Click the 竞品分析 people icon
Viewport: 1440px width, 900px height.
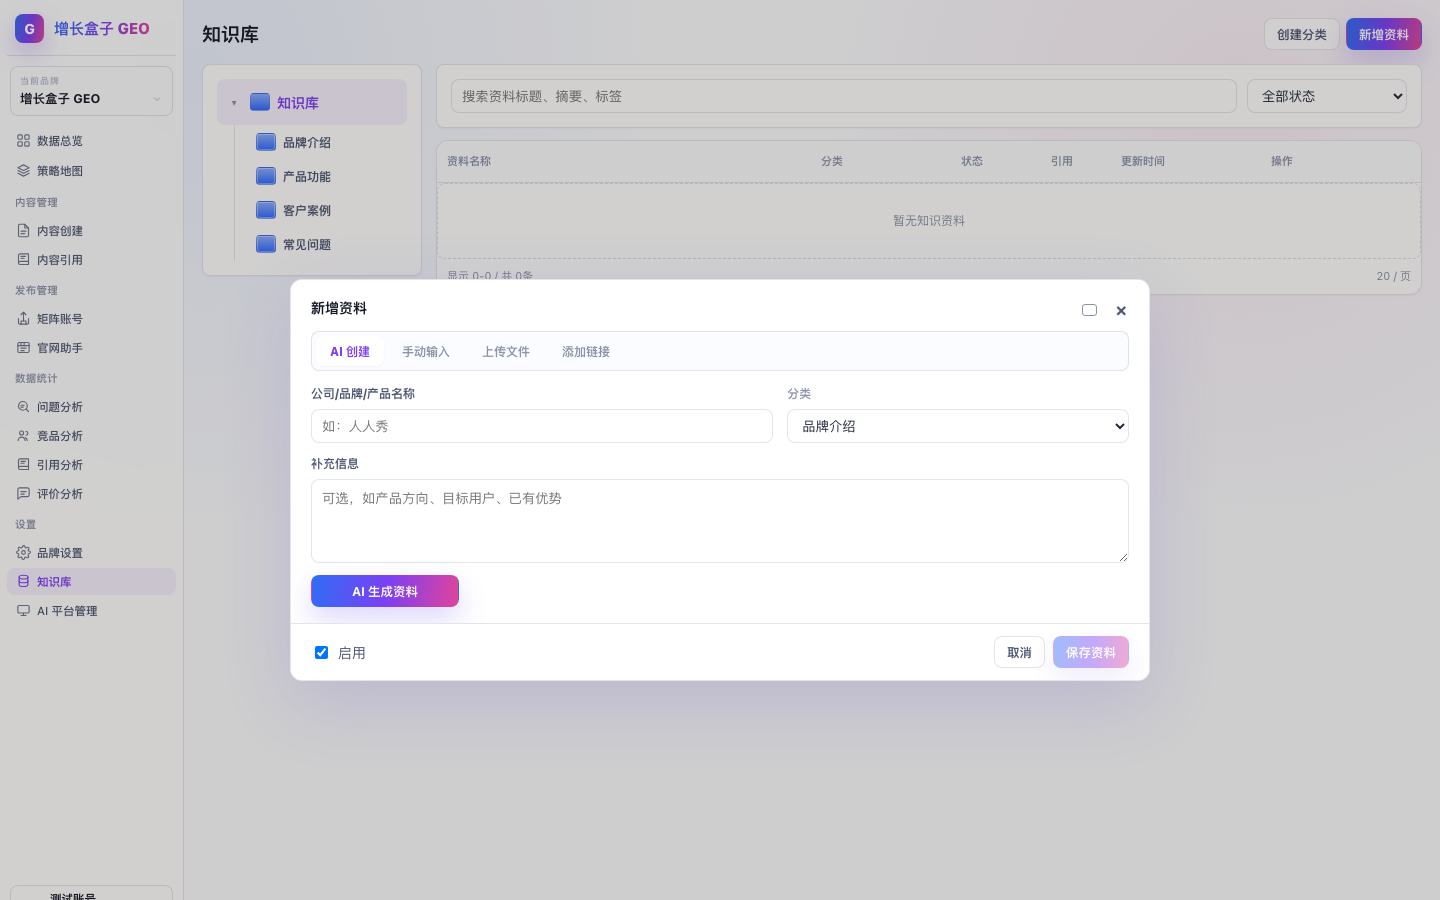[23, 436]
